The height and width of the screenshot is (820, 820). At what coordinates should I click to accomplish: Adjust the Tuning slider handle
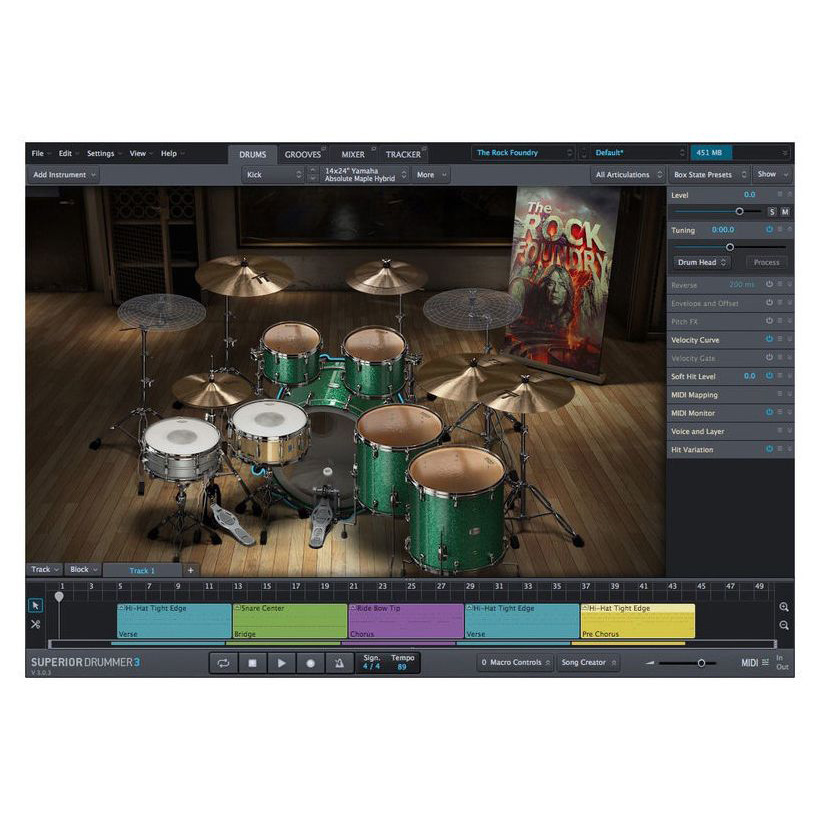(x=730, y=247)
